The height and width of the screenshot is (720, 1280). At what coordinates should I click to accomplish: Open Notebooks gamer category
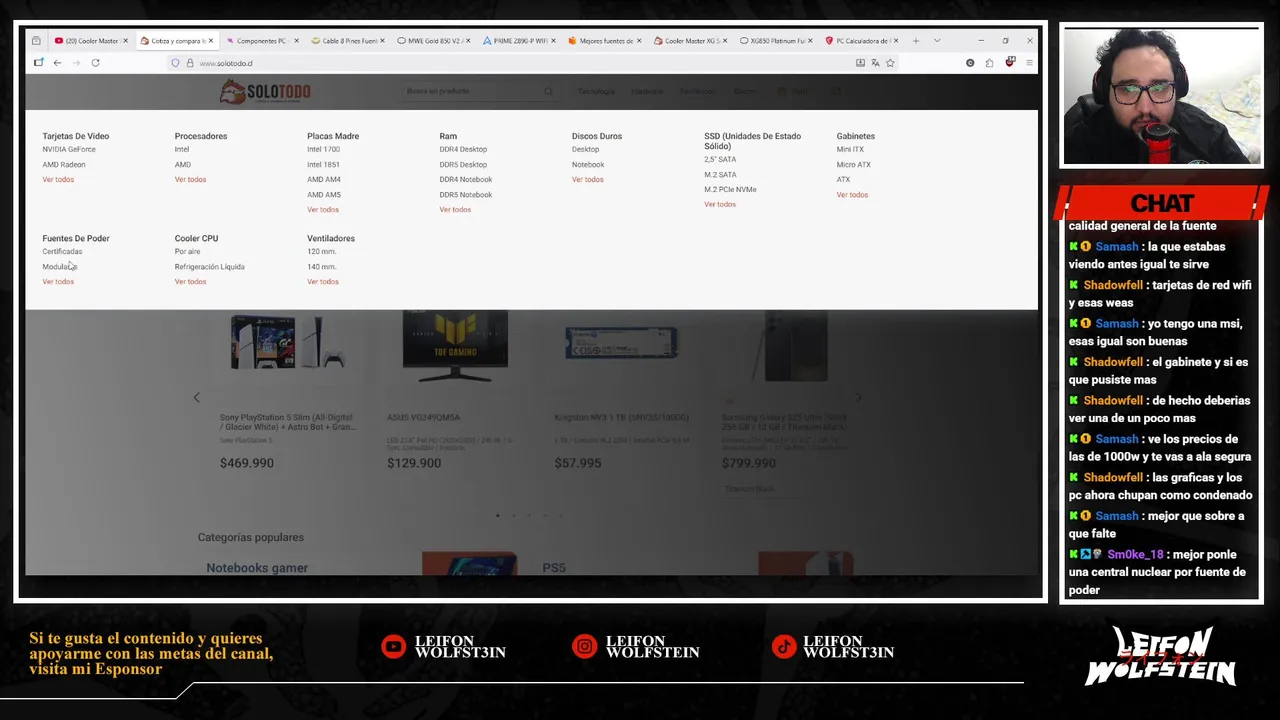(257, 568)
